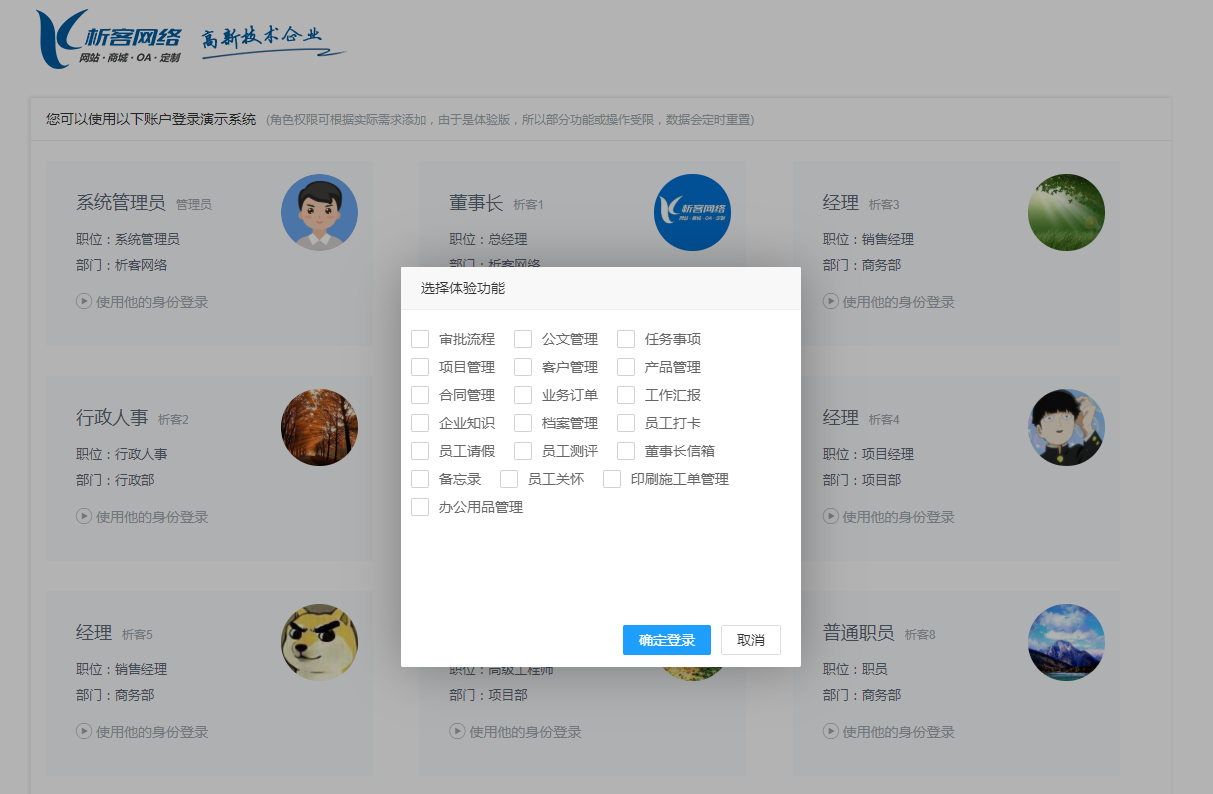Viewport: 1213px width, 794px height.
Task: Click the play icon in 析客3 经理 card
Action: click(x=831, y=301)
